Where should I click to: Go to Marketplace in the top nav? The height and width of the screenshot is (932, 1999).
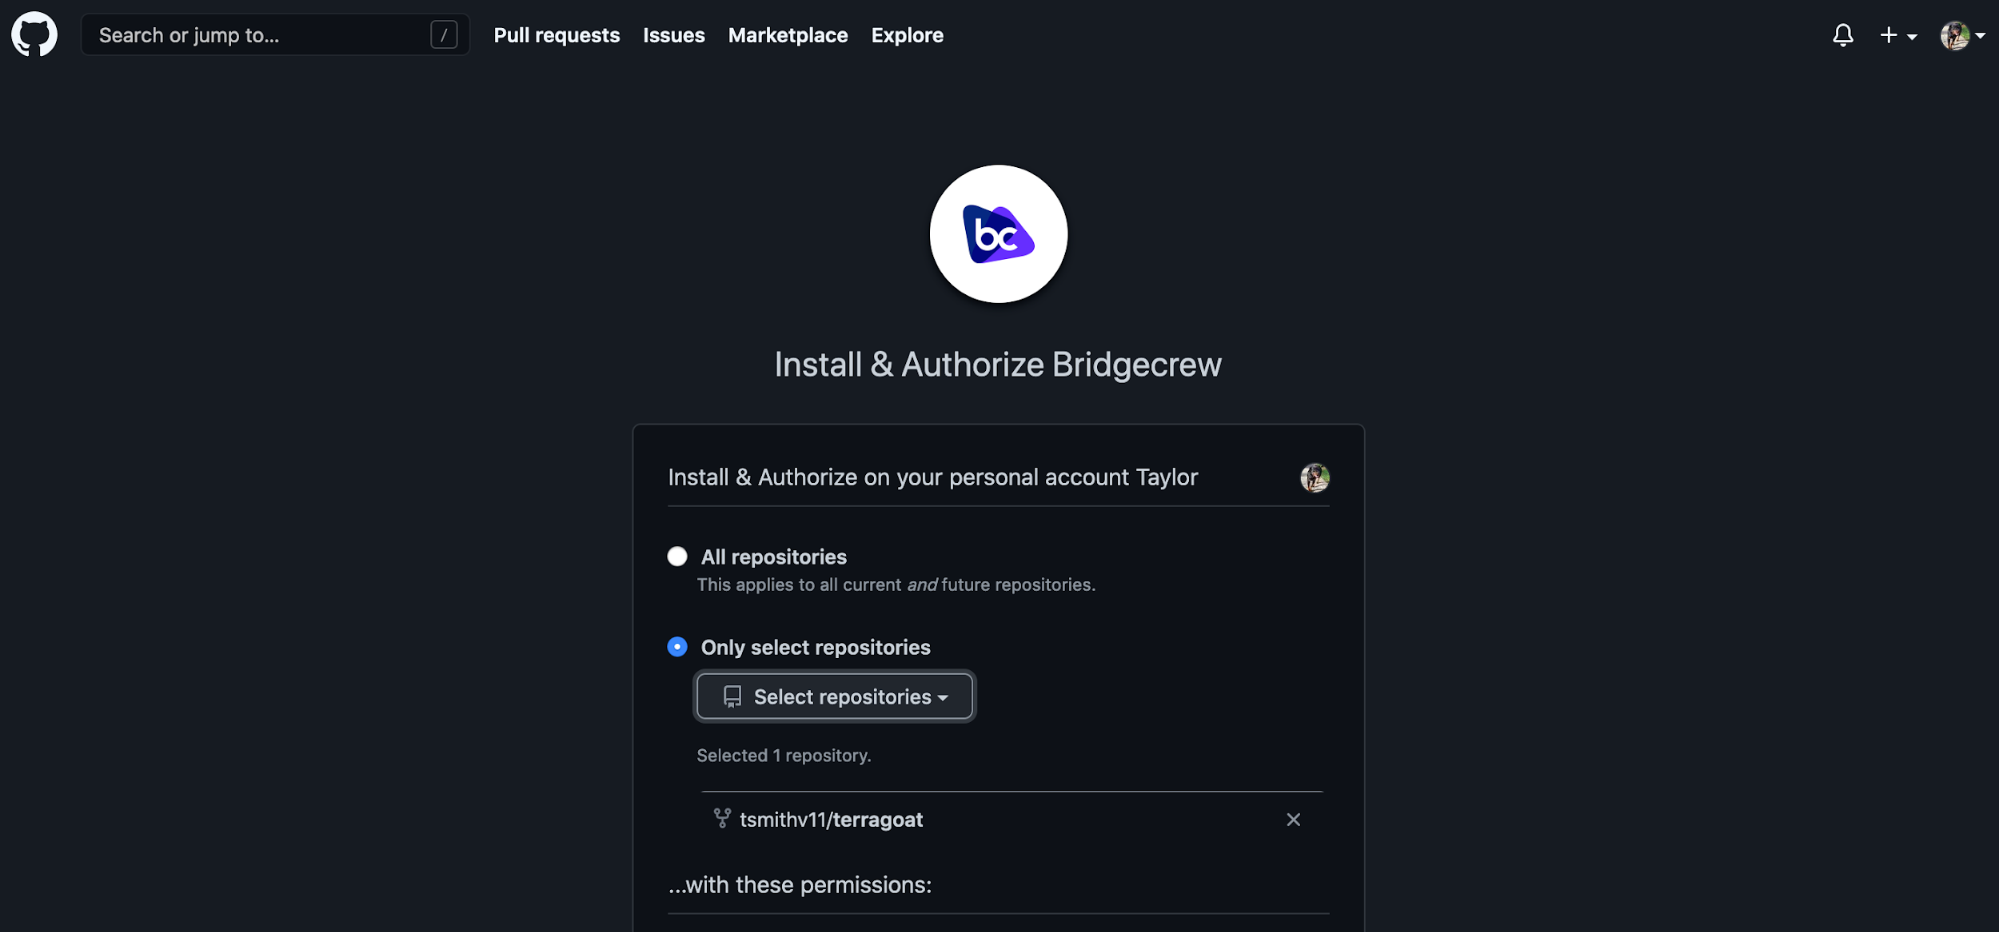[x=788, y=35]
